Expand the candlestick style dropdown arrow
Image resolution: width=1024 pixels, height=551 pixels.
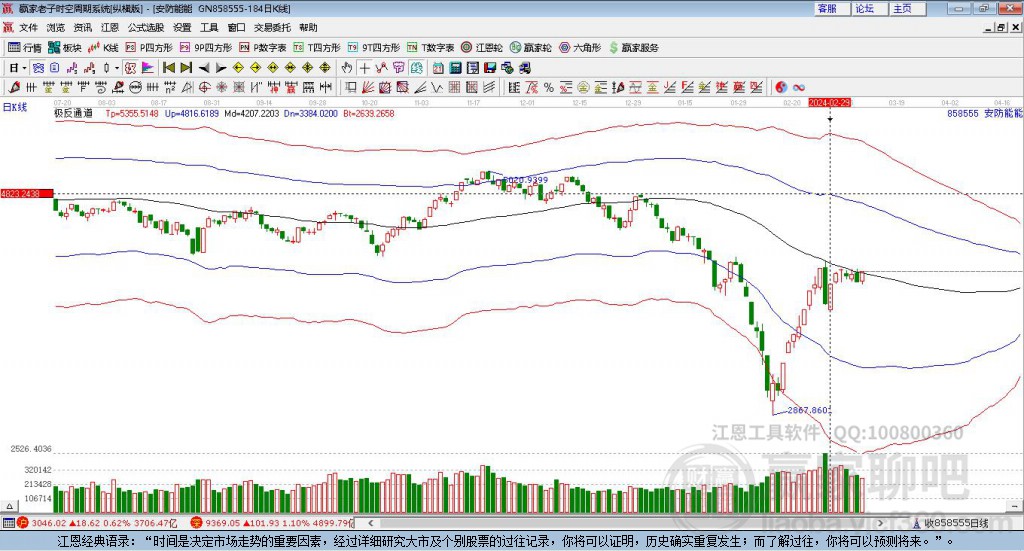tap(117, 68)
